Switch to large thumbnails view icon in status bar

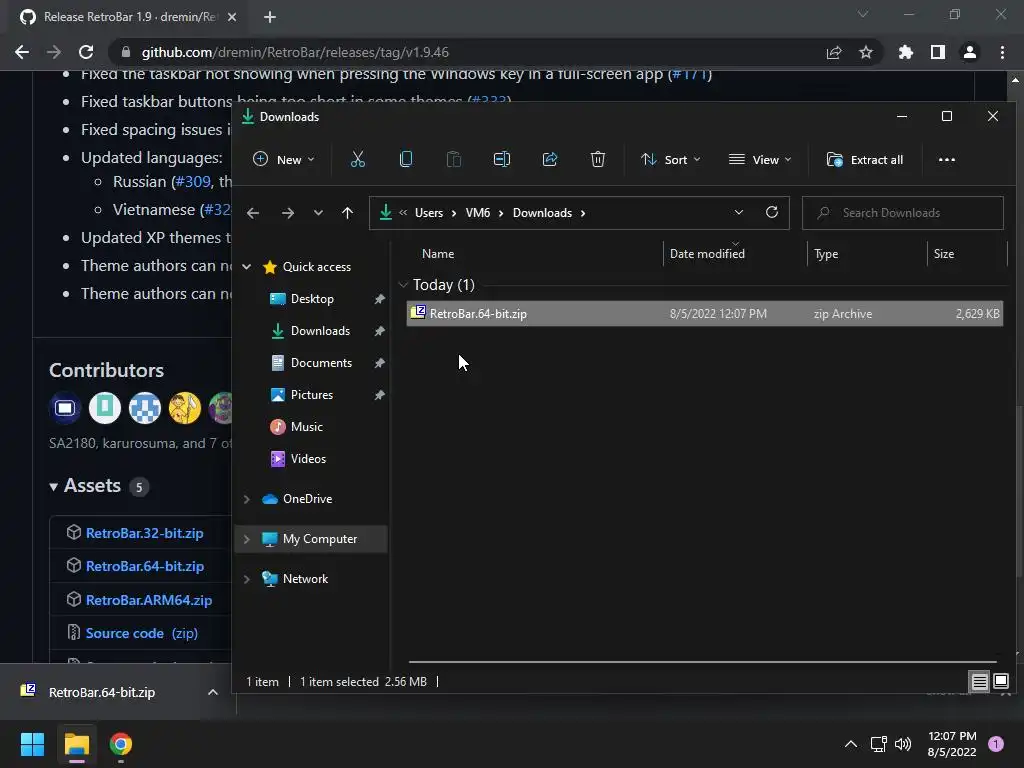pos(1000,682)
